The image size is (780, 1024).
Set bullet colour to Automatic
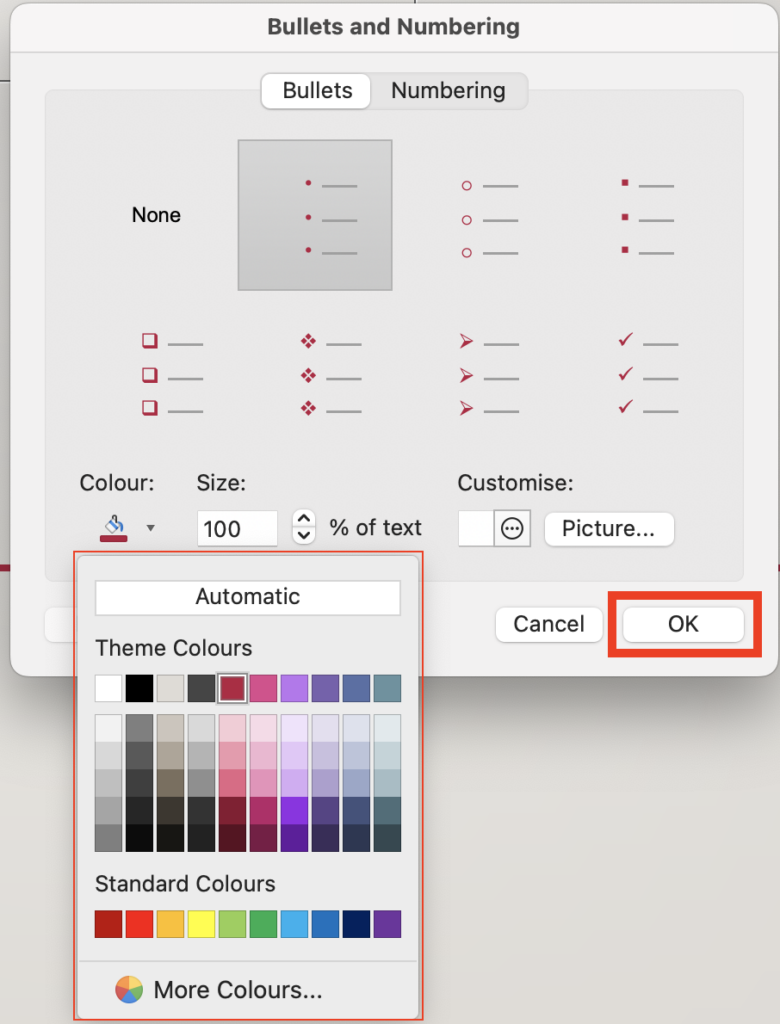[x=247, y=597]
